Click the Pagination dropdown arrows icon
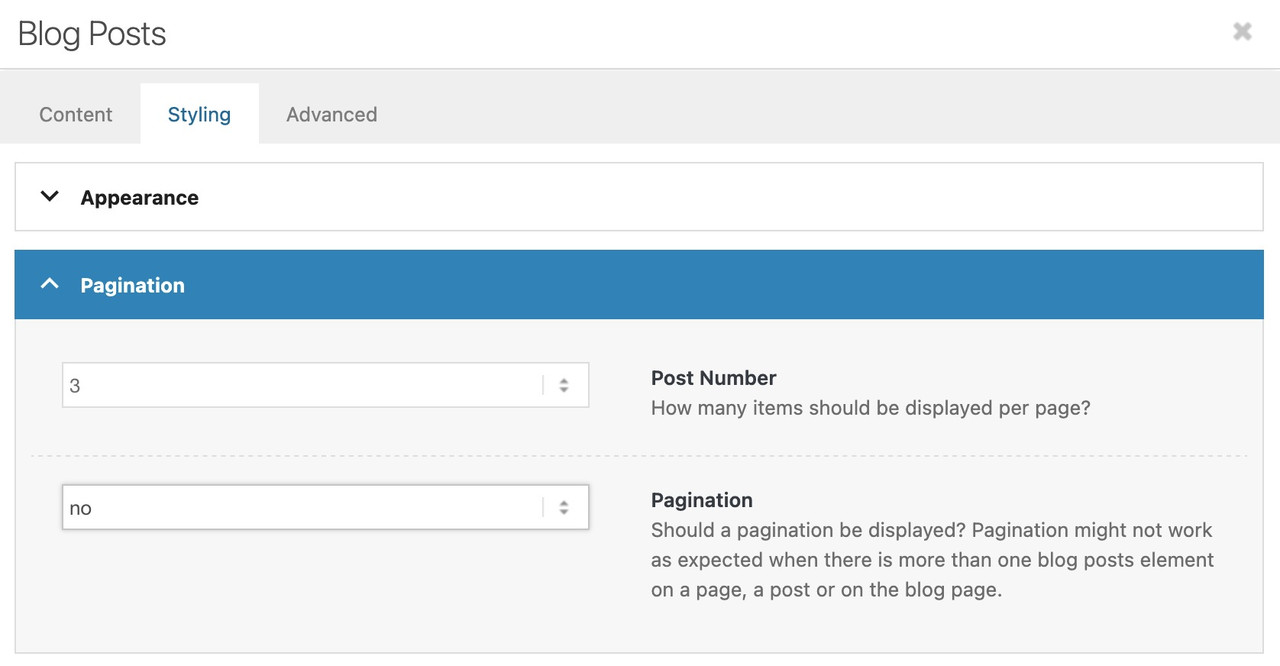This screenshot has width=1280, height=666. point(564,508)
